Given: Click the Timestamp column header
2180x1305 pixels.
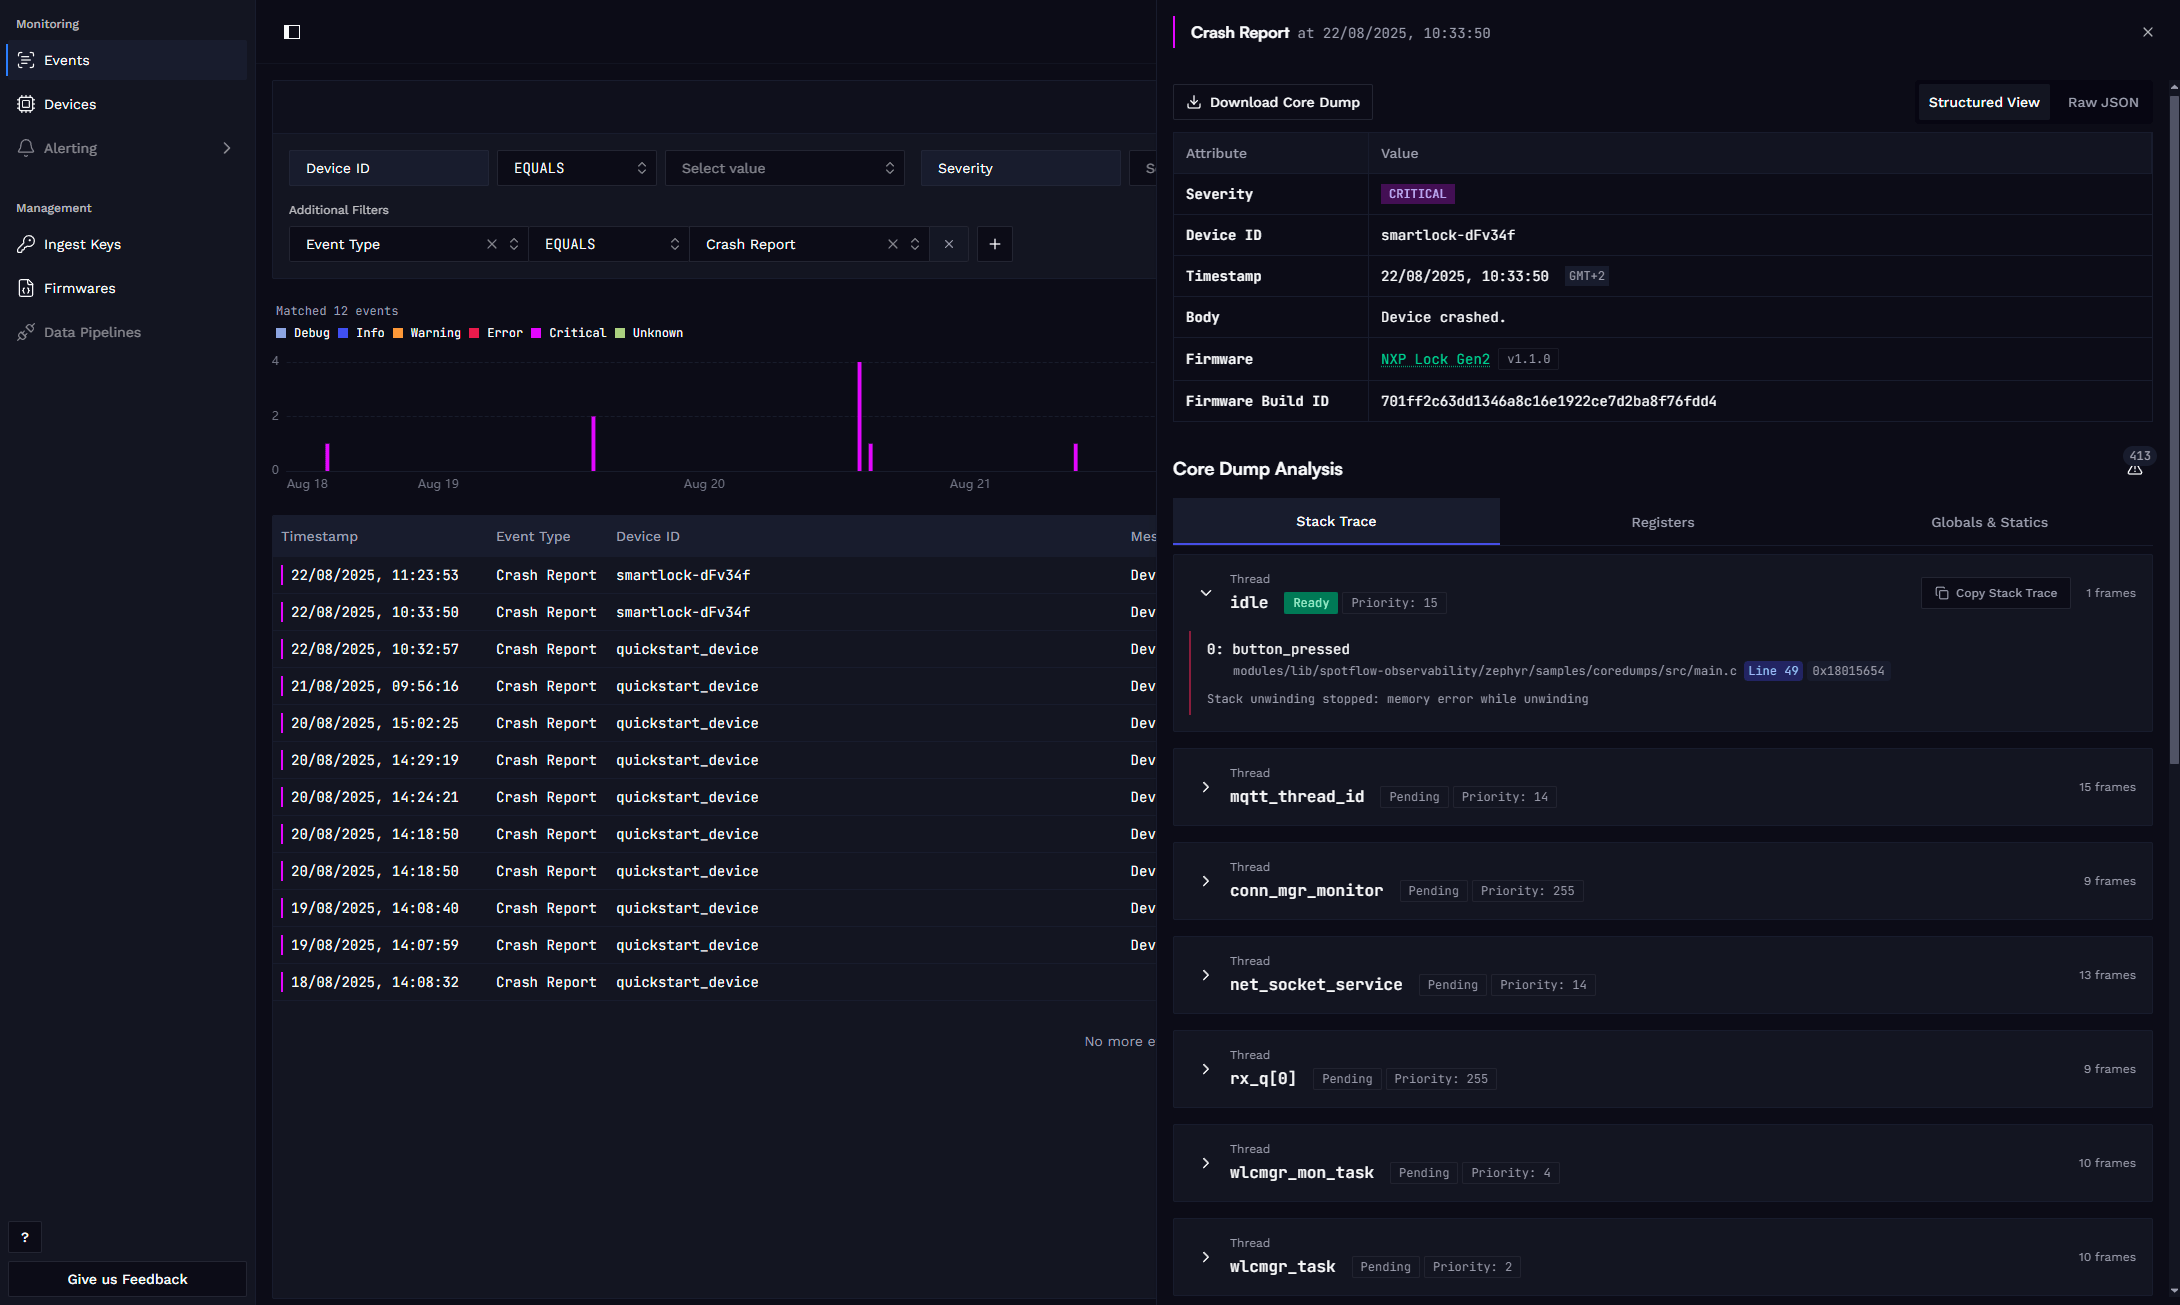Looking at the screenshot, I should (319, 536).
